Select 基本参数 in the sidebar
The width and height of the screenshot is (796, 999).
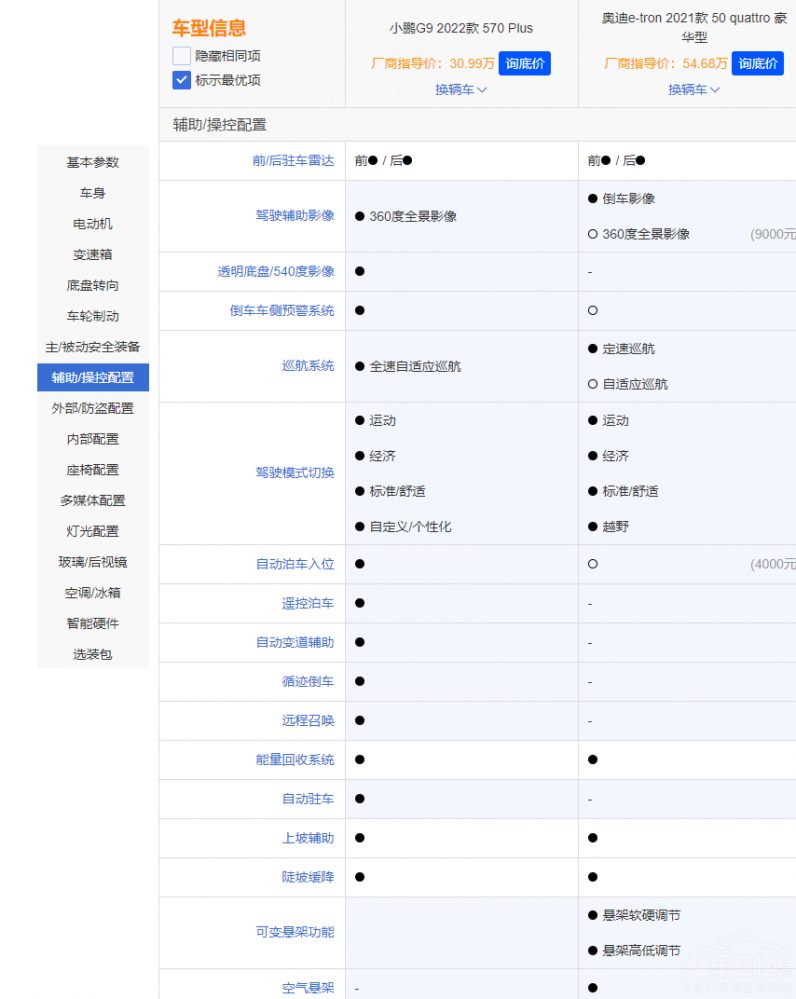[x=93, y=162]
